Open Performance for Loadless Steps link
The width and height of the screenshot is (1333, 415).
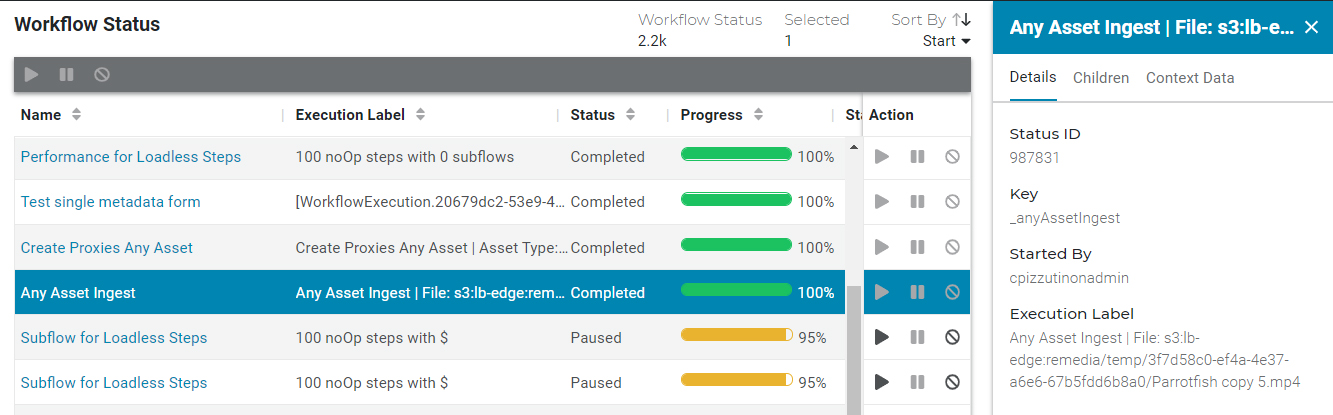131,157
